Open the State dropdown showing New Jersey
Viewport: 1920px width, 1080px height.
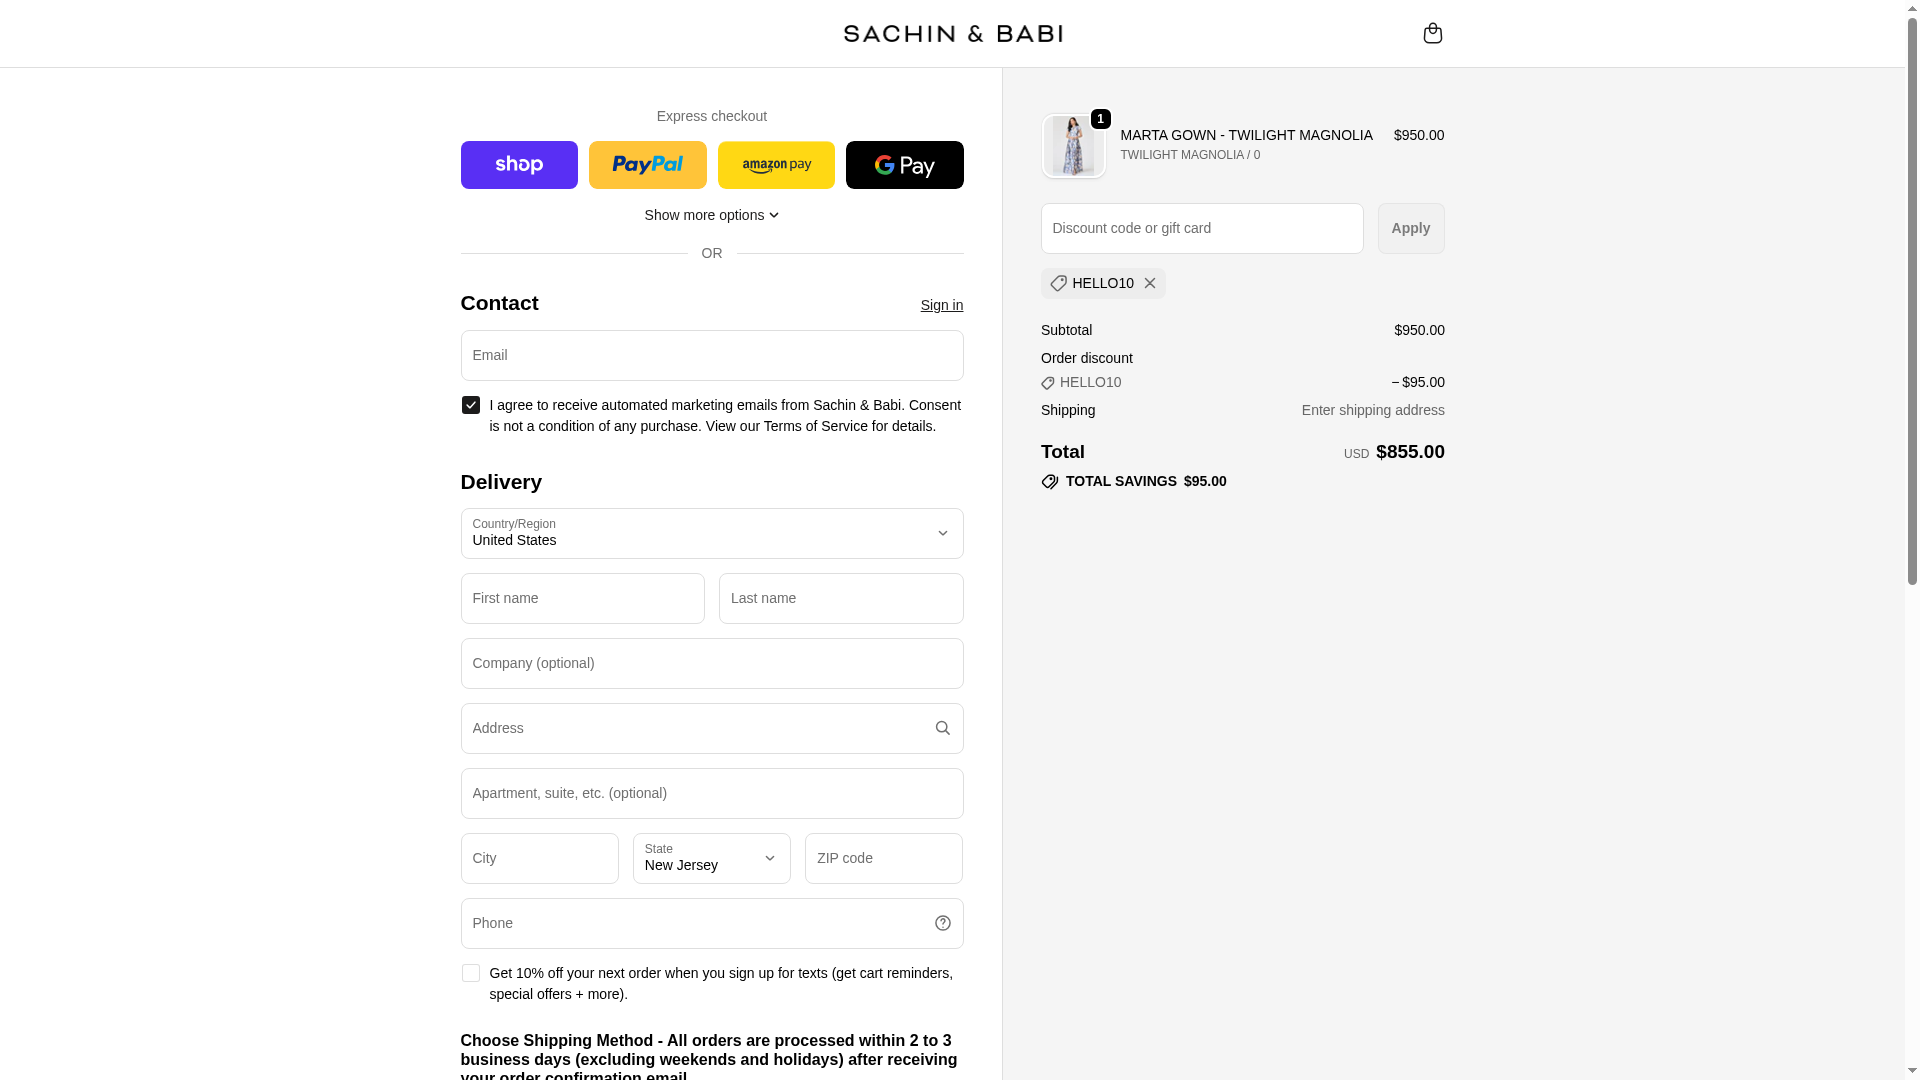point(711,858)
